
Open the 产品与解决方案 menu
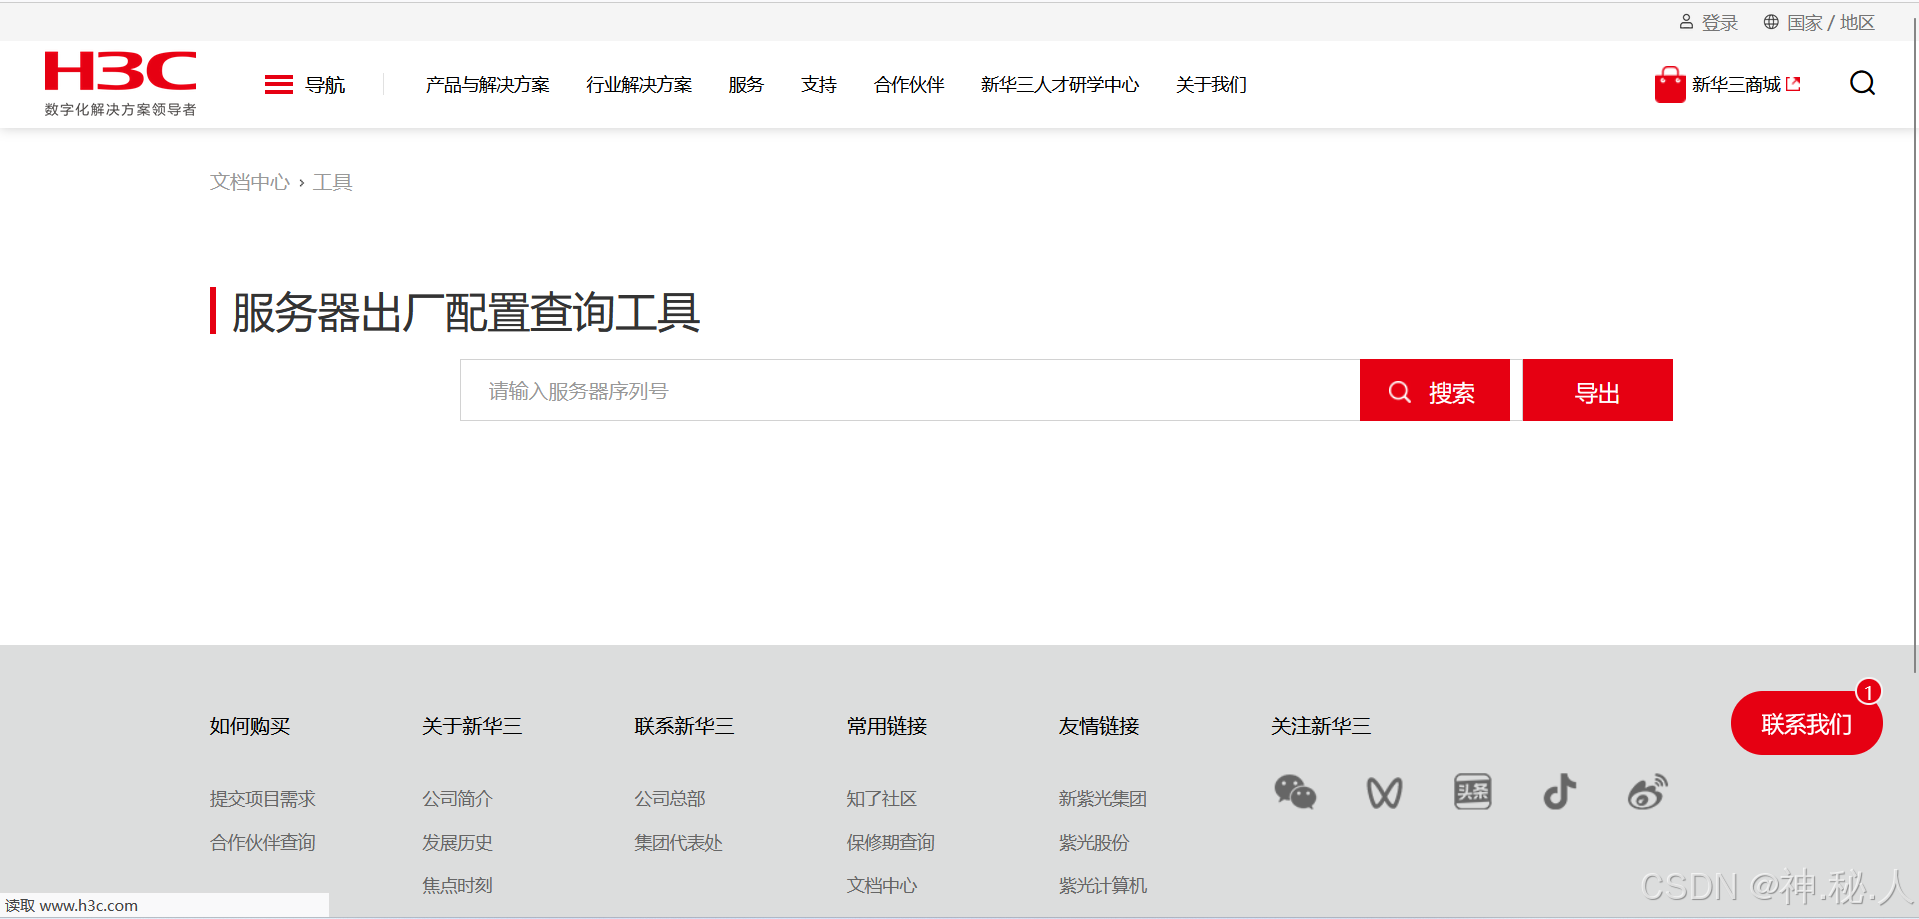[487, 85]
